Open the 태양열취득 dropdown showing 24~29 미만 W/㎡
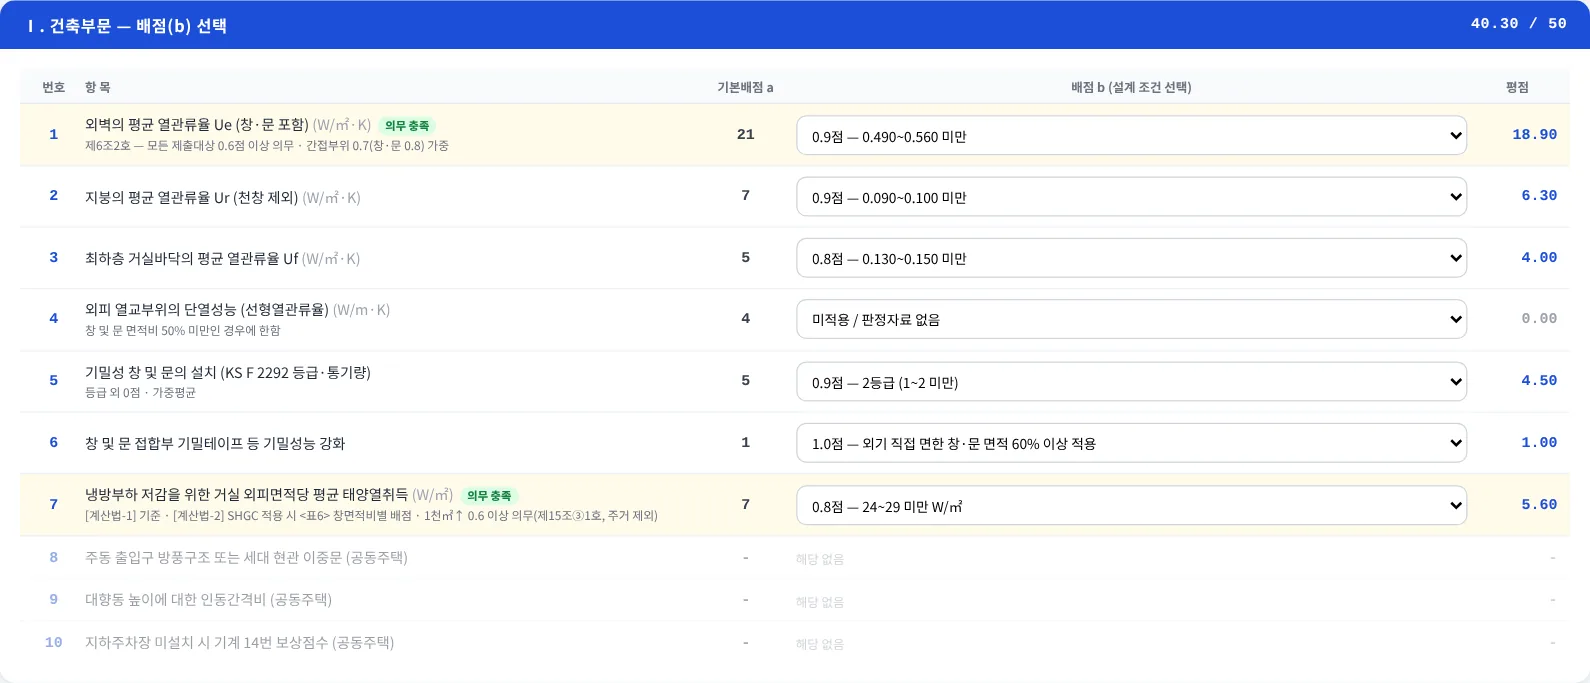This screenshot has height=683, width=1590. [1131, 506]
